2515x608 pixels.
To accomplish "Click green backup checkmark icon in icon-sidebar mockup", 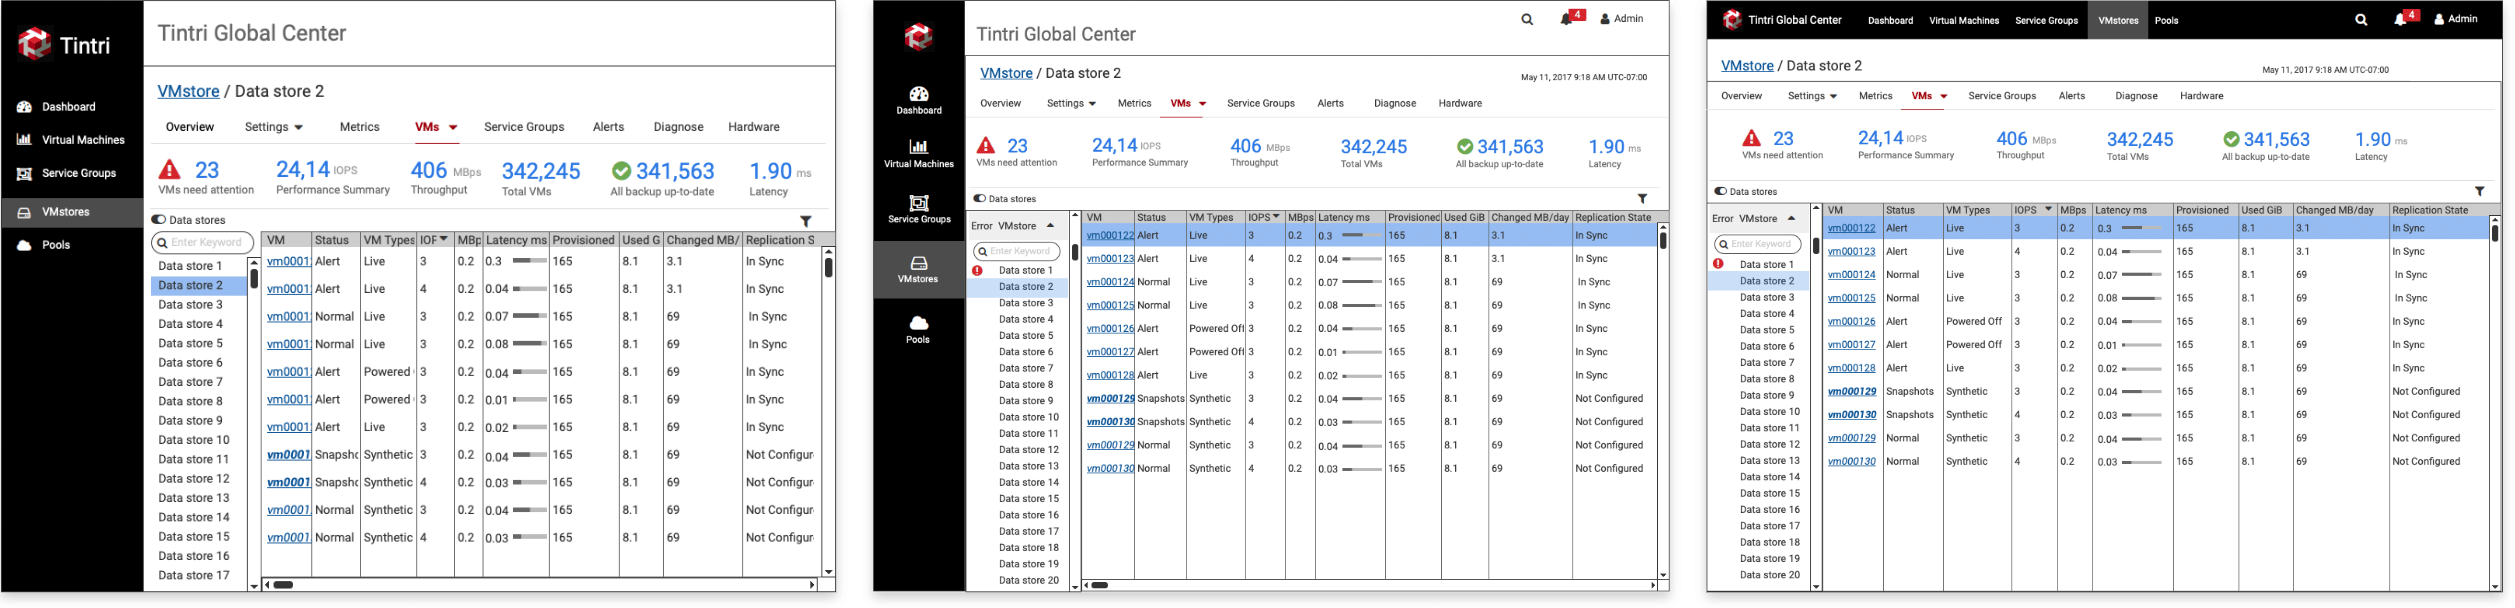I will (x=1465, y=146).
